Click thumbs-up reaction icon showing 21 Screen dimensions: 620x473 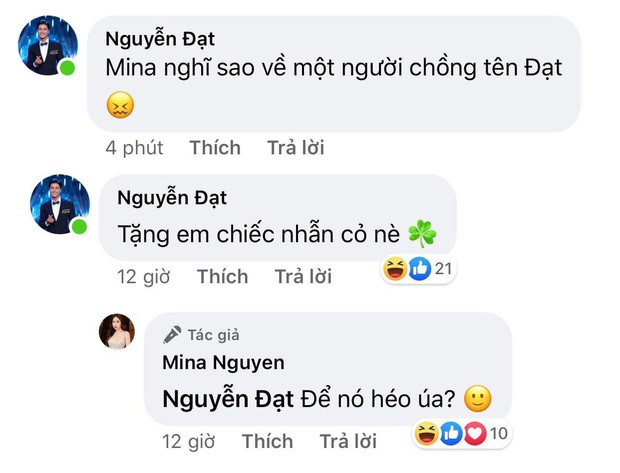(x=419, y=268)
